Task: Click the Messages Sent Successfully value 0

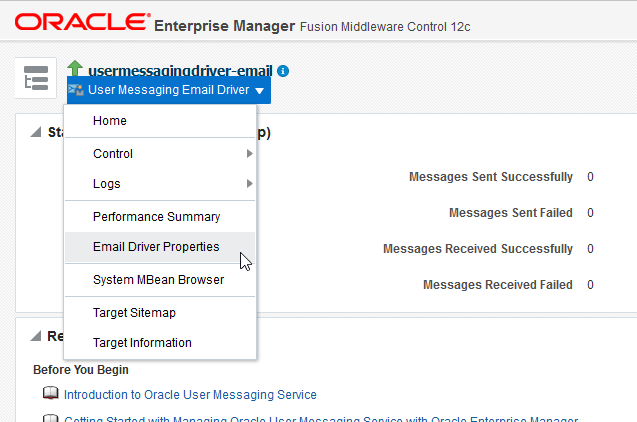Action: click(x=590, y=177)
